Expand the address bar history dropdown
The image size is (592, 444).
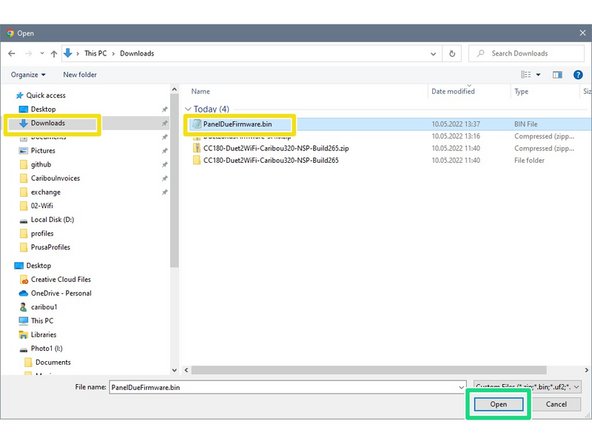coord(433,54)
